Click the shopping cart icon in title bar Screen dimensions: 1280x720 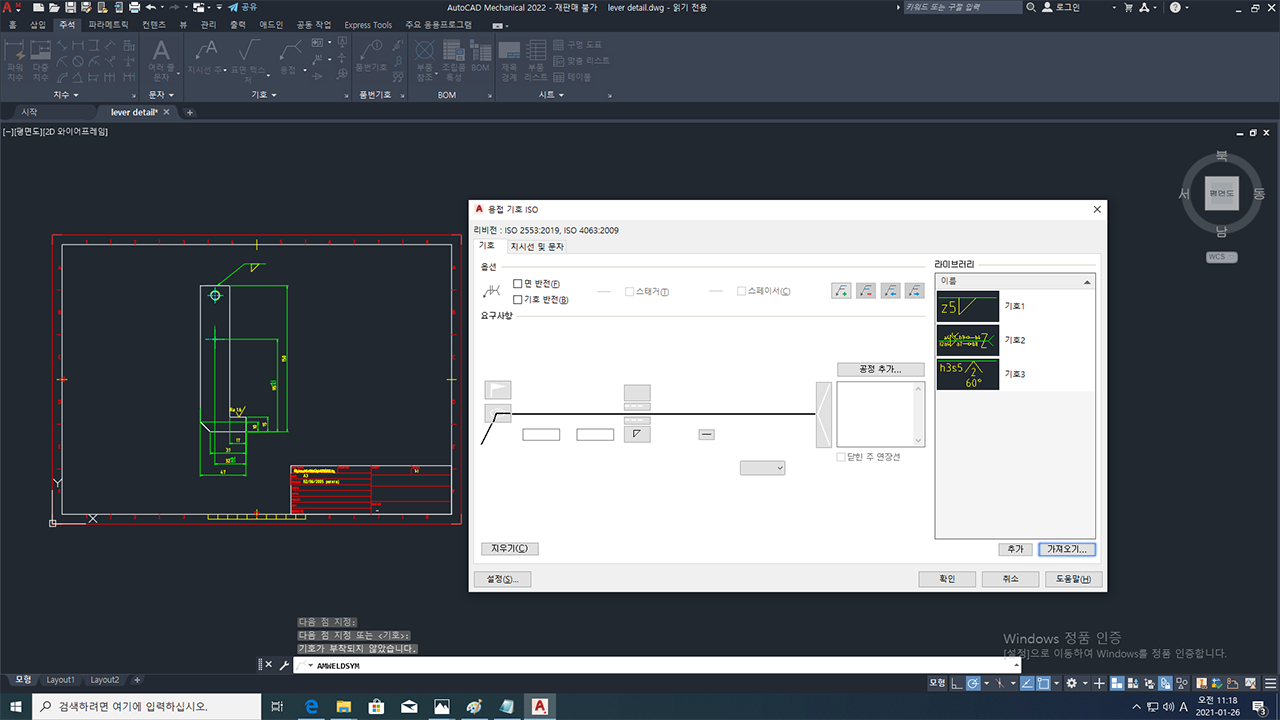coord(1128,7)
